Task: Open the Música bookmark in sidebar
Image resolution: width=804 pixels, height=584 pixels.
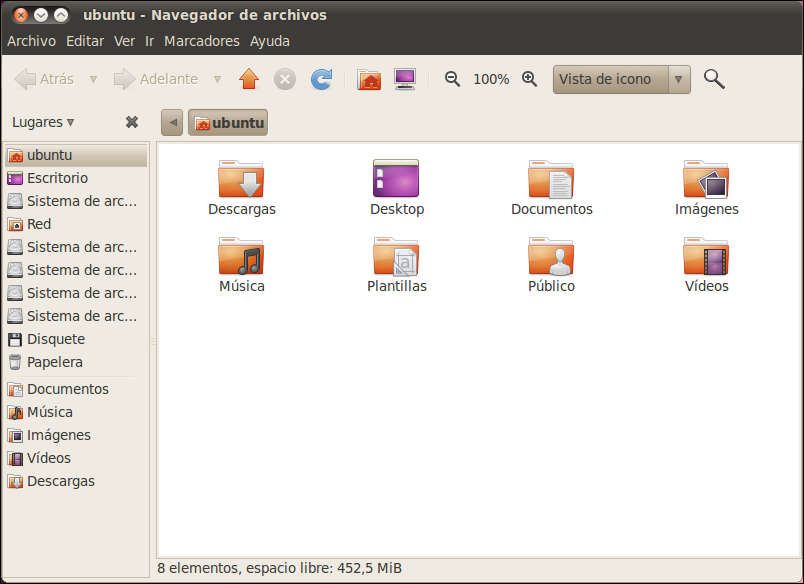Action: pyautogui.click(x=76, y=412)
